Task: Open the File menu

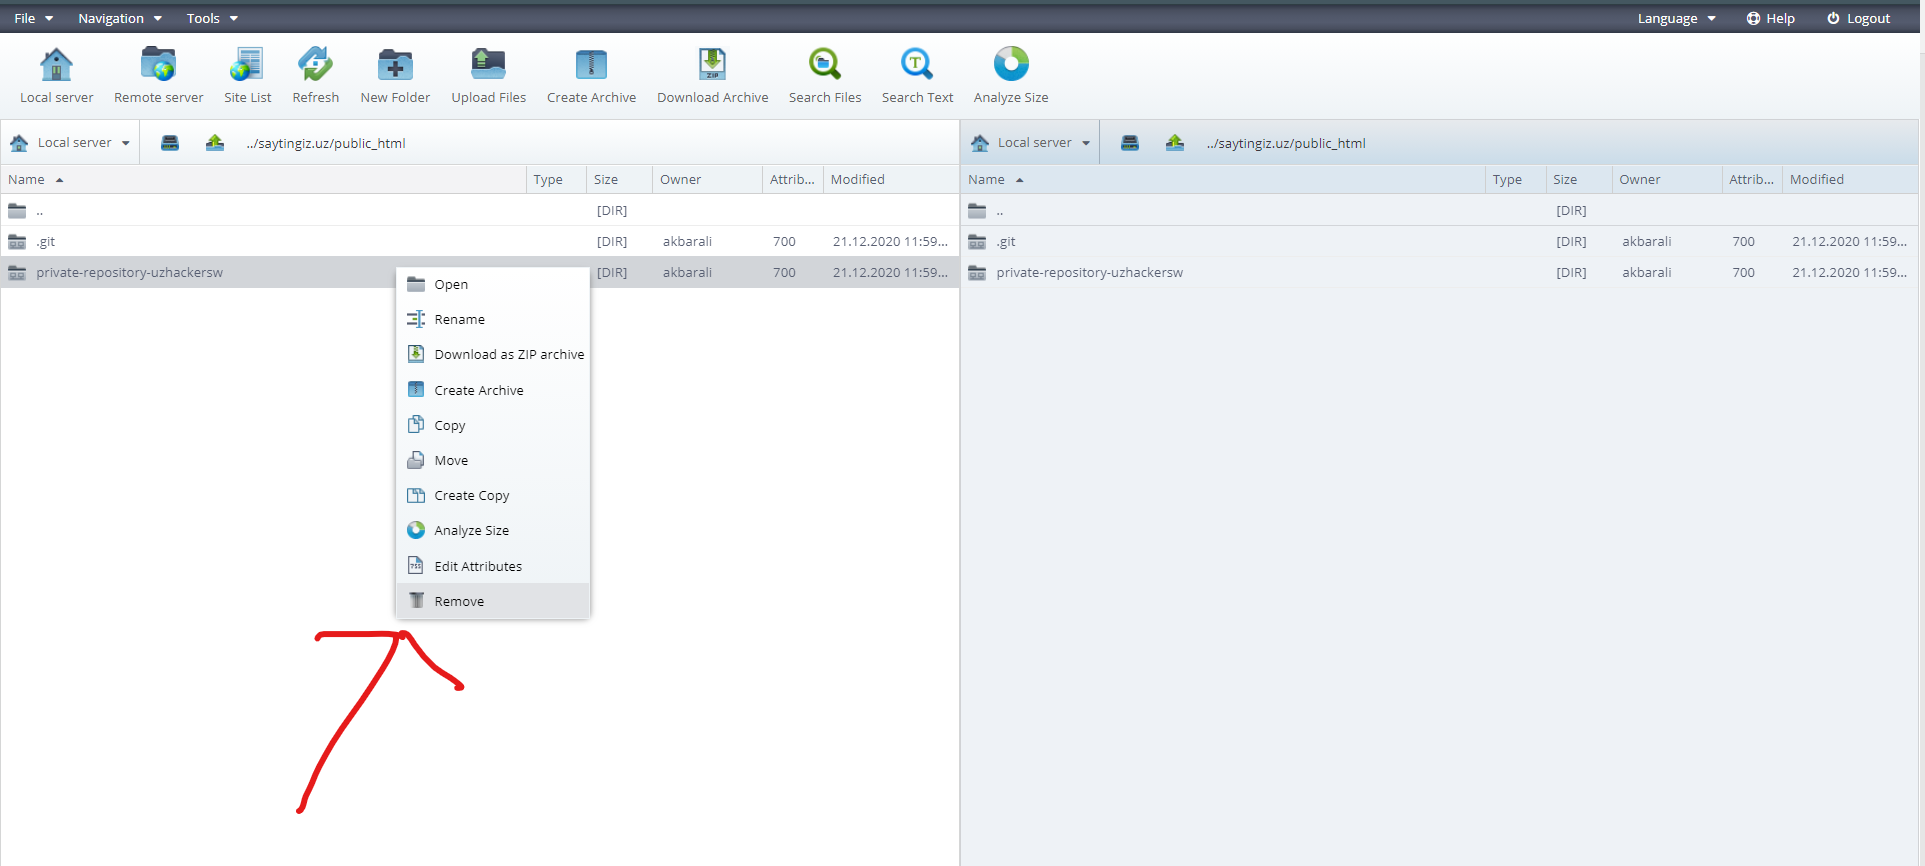Action: [x=33, y=18]
